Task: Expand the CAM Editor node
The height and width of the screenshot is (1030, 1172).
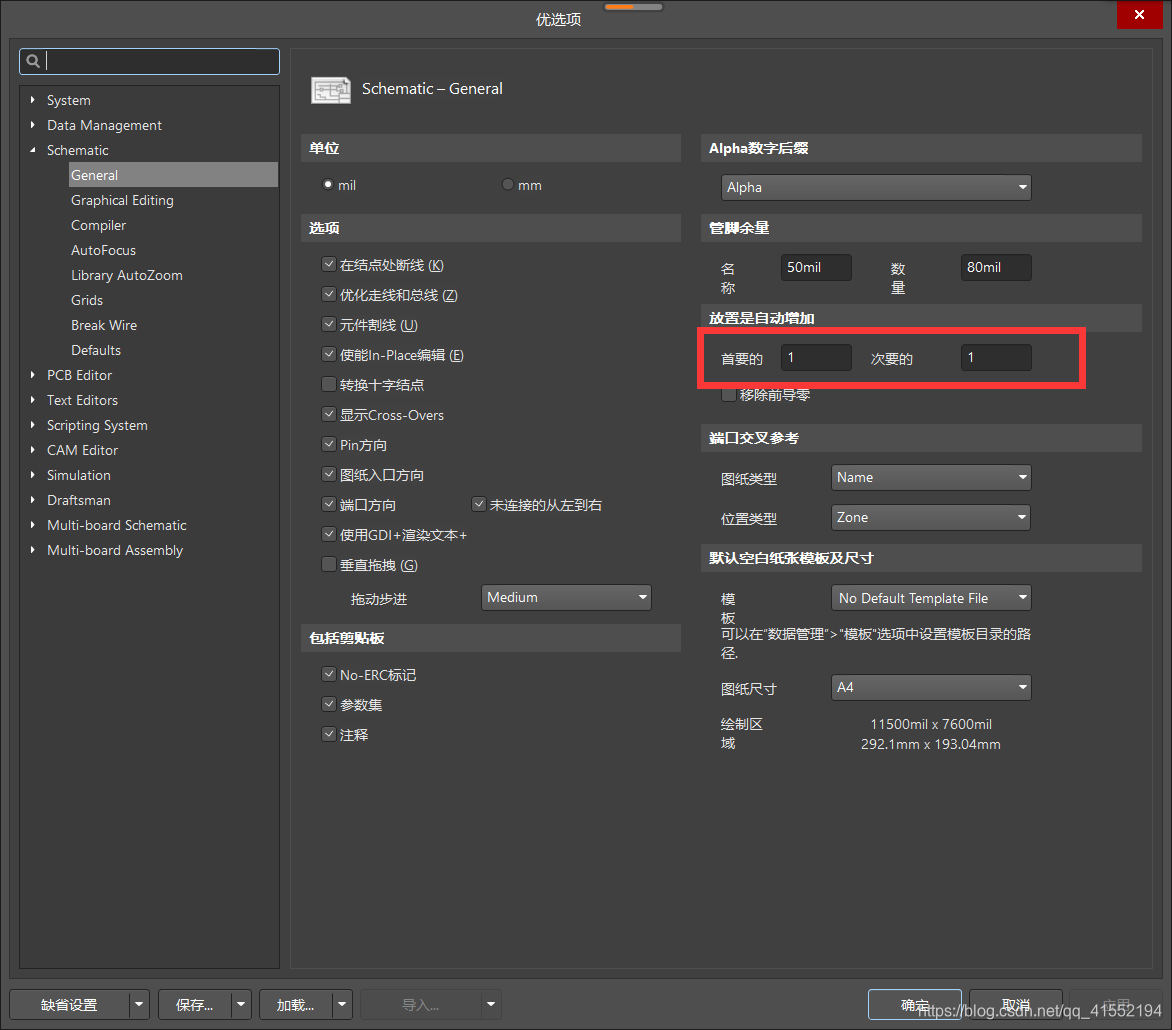Action: 32,450
